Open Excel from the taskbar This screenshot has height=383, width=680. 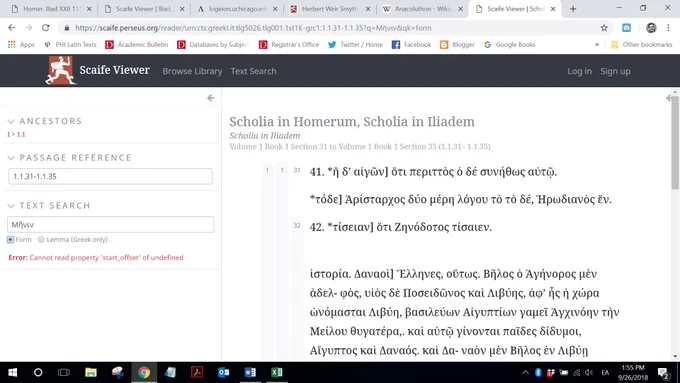coord(277,372)
